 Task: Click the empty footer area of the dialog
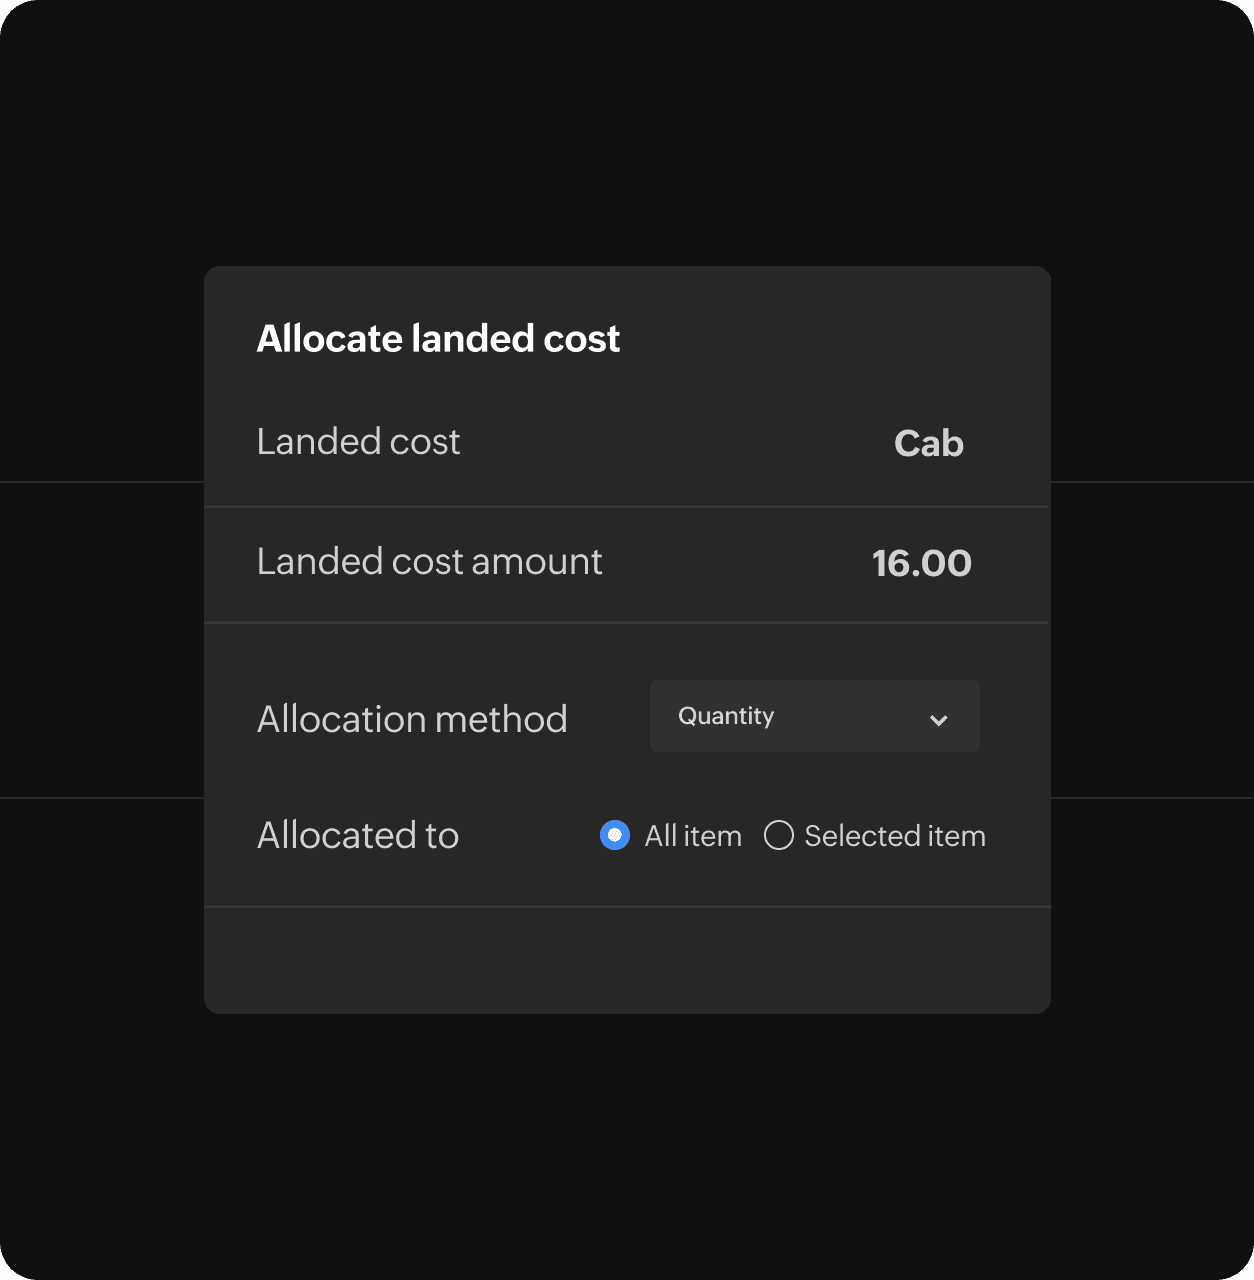[627, 960]
